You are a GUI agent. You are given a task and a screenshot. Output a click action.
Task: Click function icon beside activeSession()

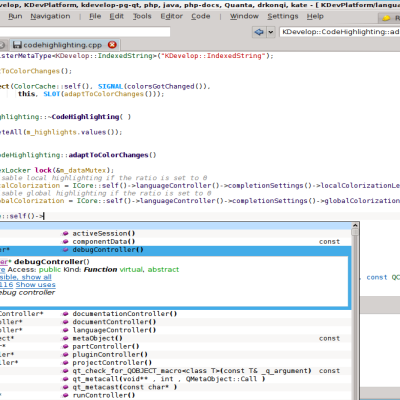(65, 233)
